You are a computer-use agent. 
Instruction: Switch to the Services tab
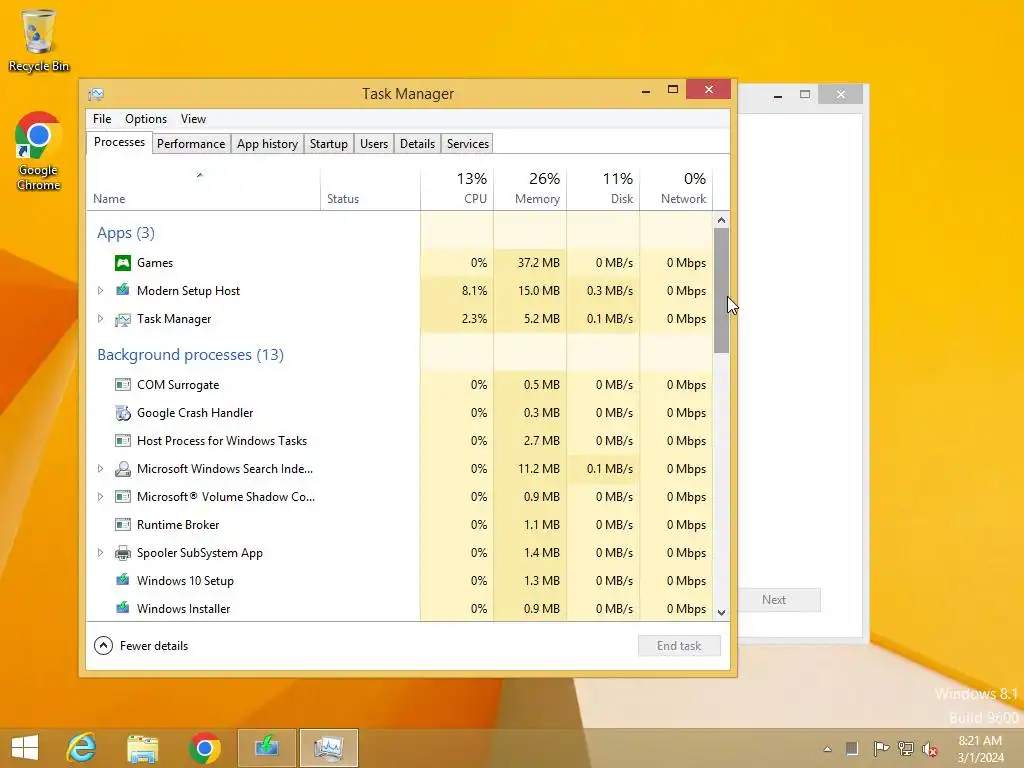click(468, 144)
